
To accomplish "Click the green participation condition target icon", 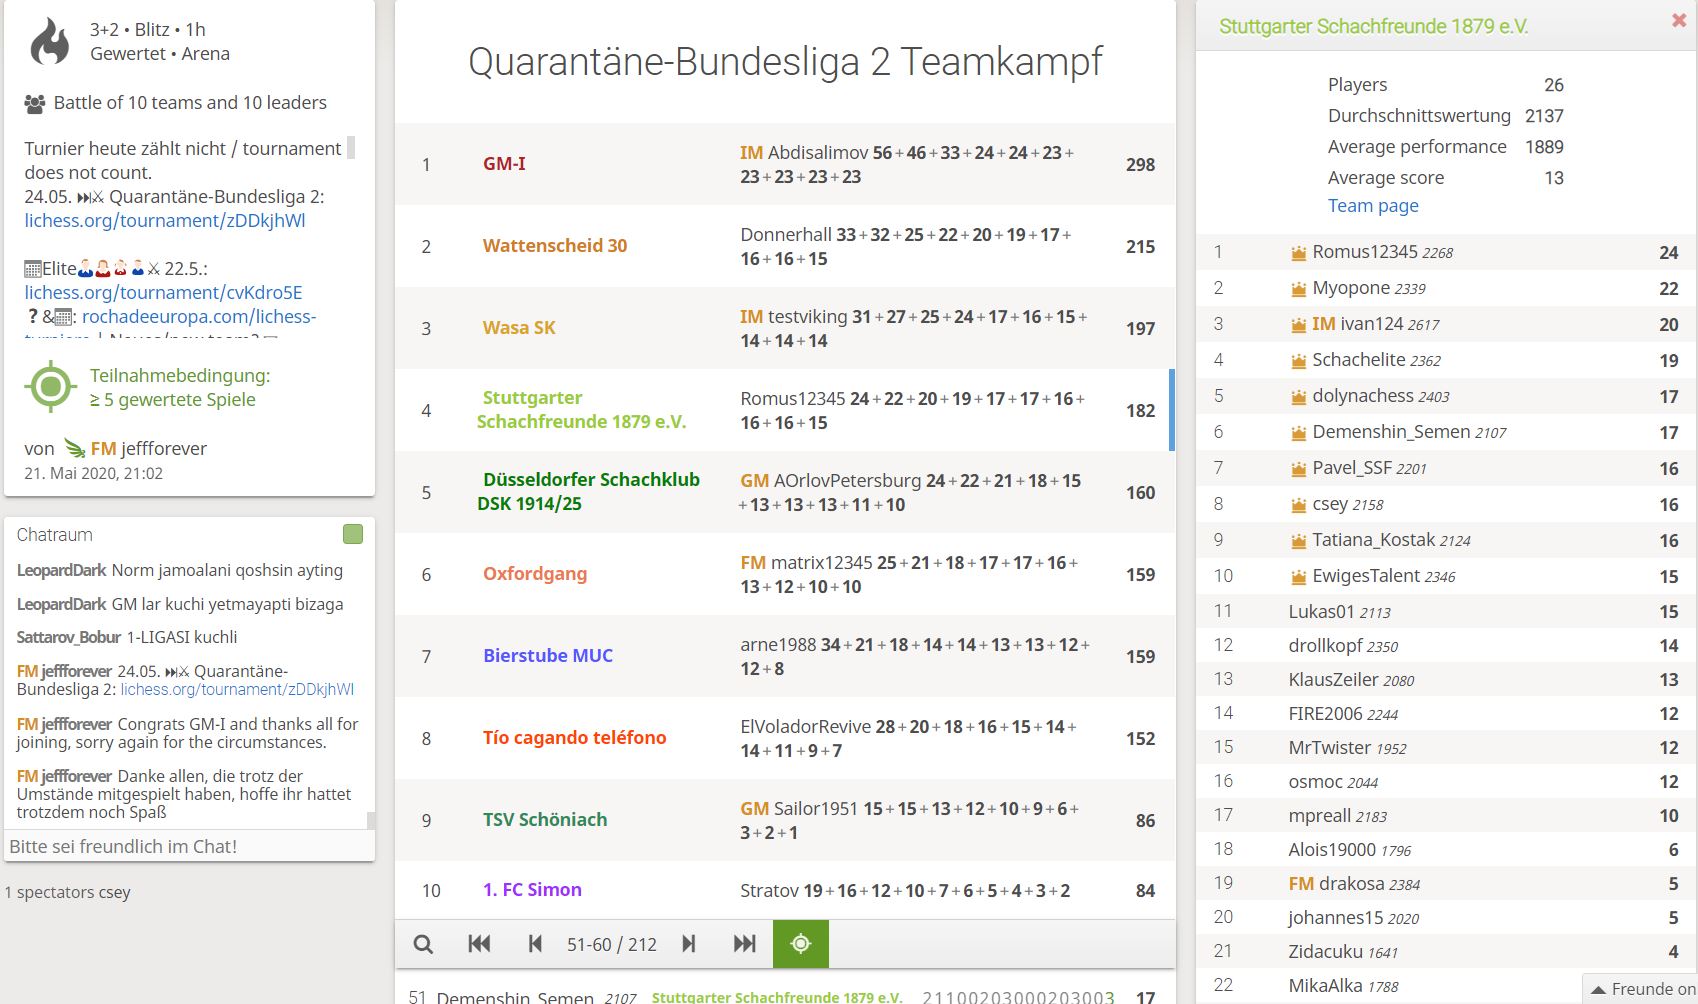I will tap(51, 387).
